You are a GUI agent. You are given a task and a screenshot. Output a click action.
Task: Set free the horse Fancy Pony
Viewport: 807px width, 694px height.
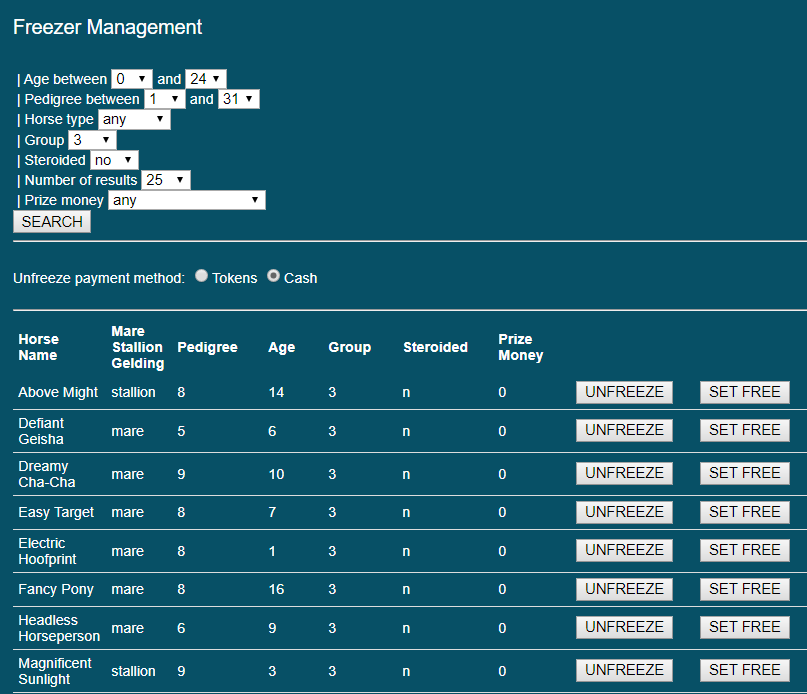pyautogui.click(x=744, y=589)
